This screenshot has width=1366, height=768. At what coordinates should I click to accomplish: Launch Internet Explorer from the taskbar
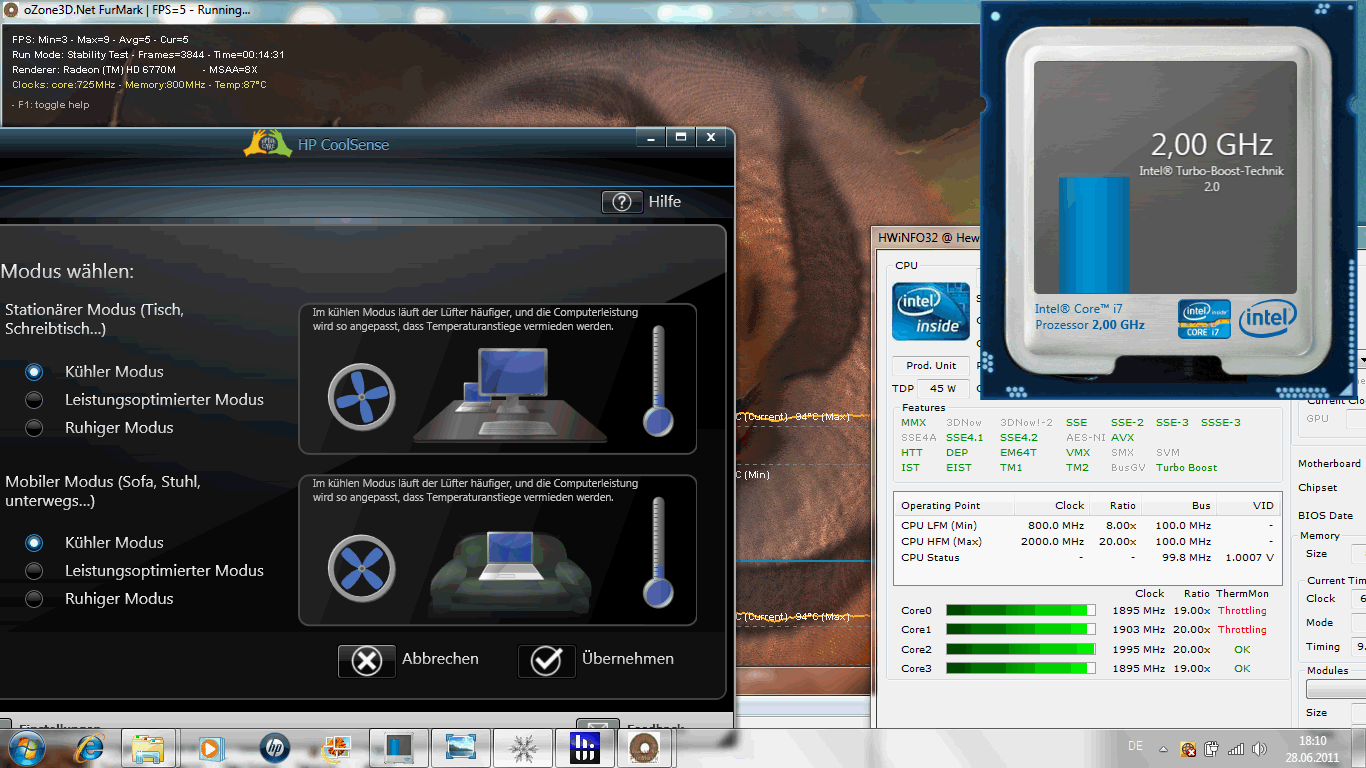(89, 748)
